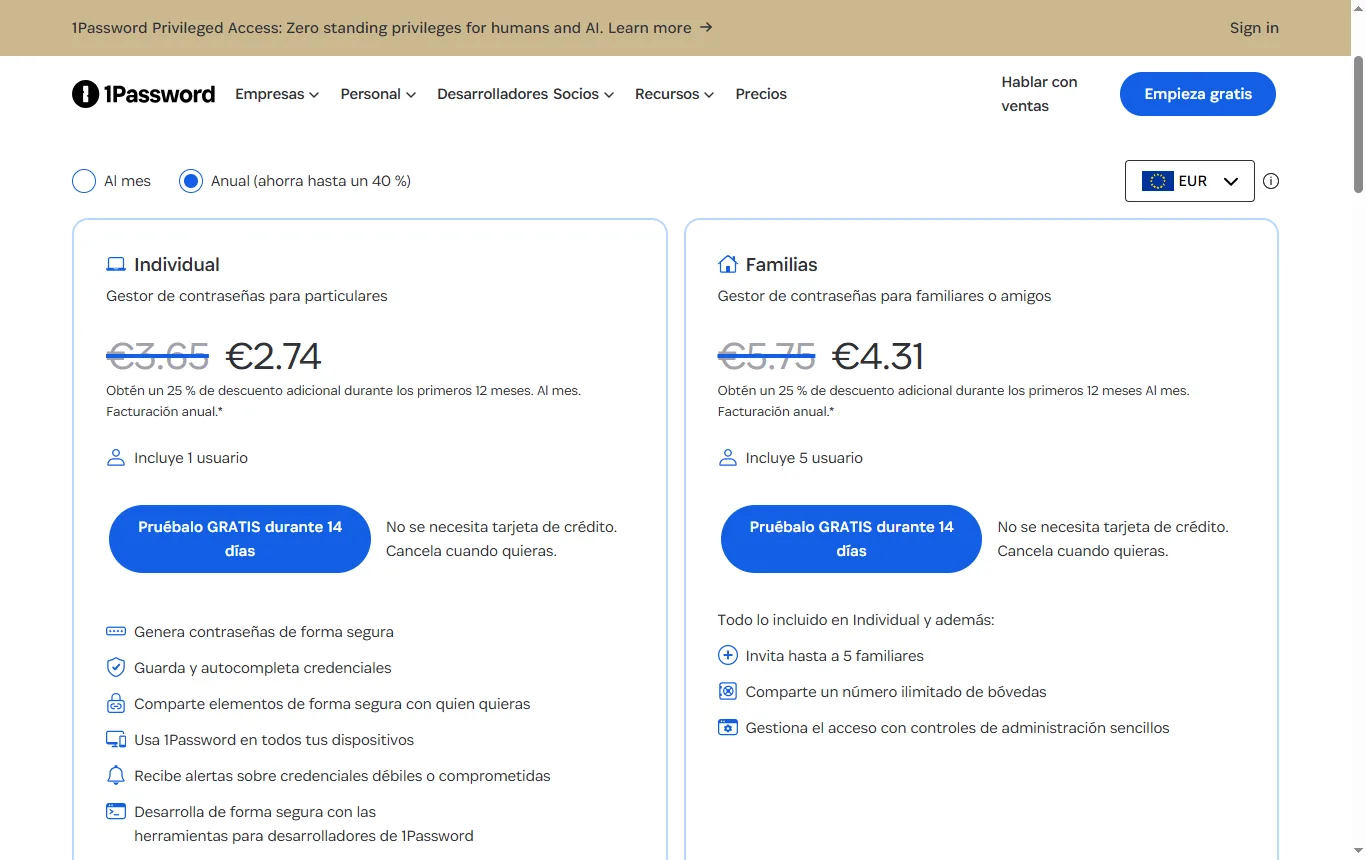Click the bell icon by Recibe alertas
The height and width of the screenshot is (860, 1366).
pos(116,776)
